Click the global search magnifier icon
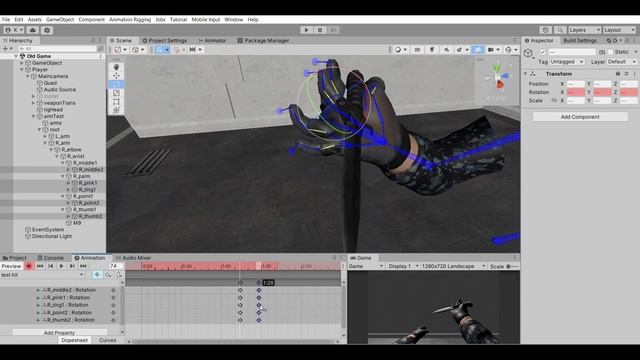 click(560, 30)
